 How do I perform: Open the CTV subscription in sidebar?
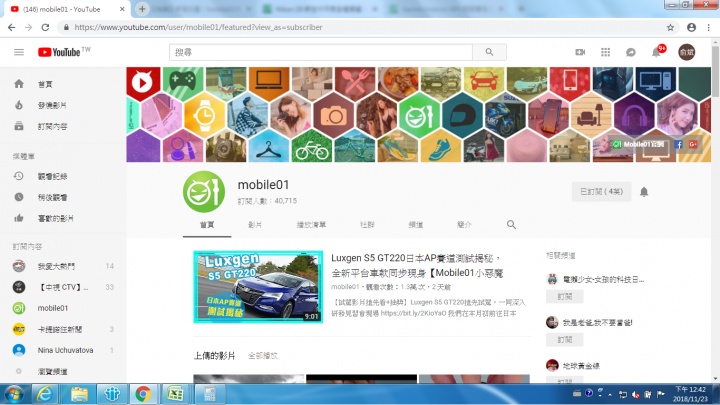point(63,287)
